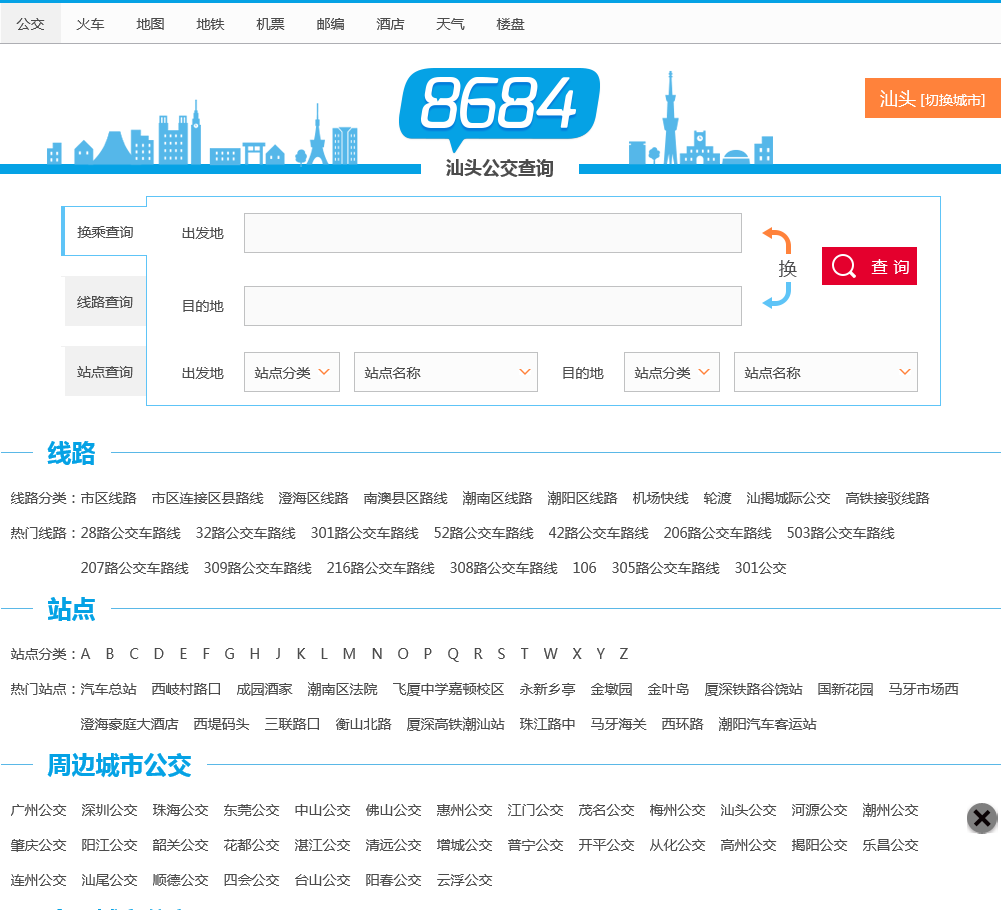
Task: Open 32路公交车路线 link
Action: pyautogui.click(x=246, y=533)
